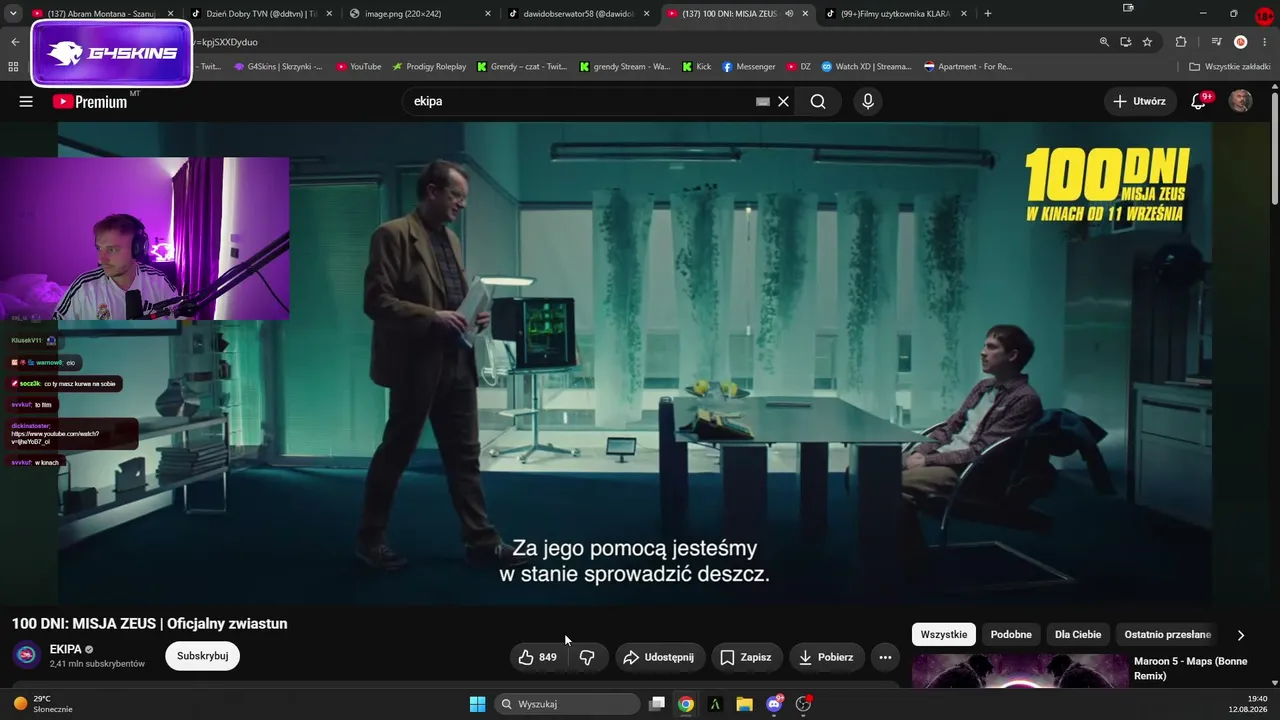
Task: Open the DZ bookmark
Action: 798,67
